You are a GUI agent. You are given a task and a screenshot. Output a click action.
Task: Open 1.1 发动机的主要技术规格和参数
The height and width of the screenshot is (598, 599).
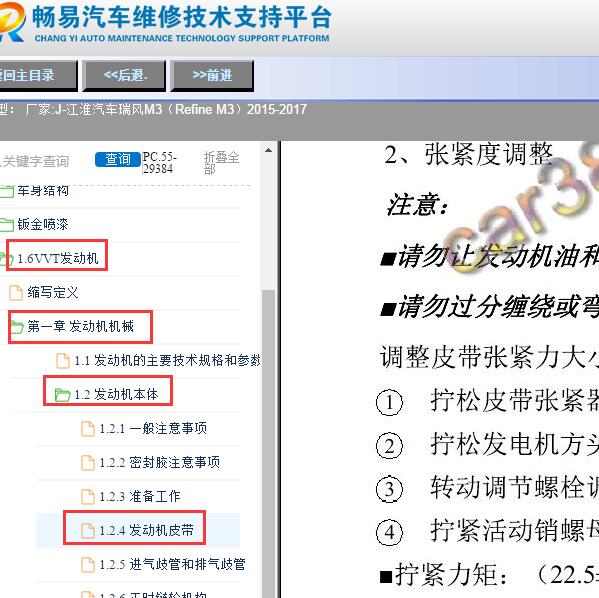tap(167, 360)
